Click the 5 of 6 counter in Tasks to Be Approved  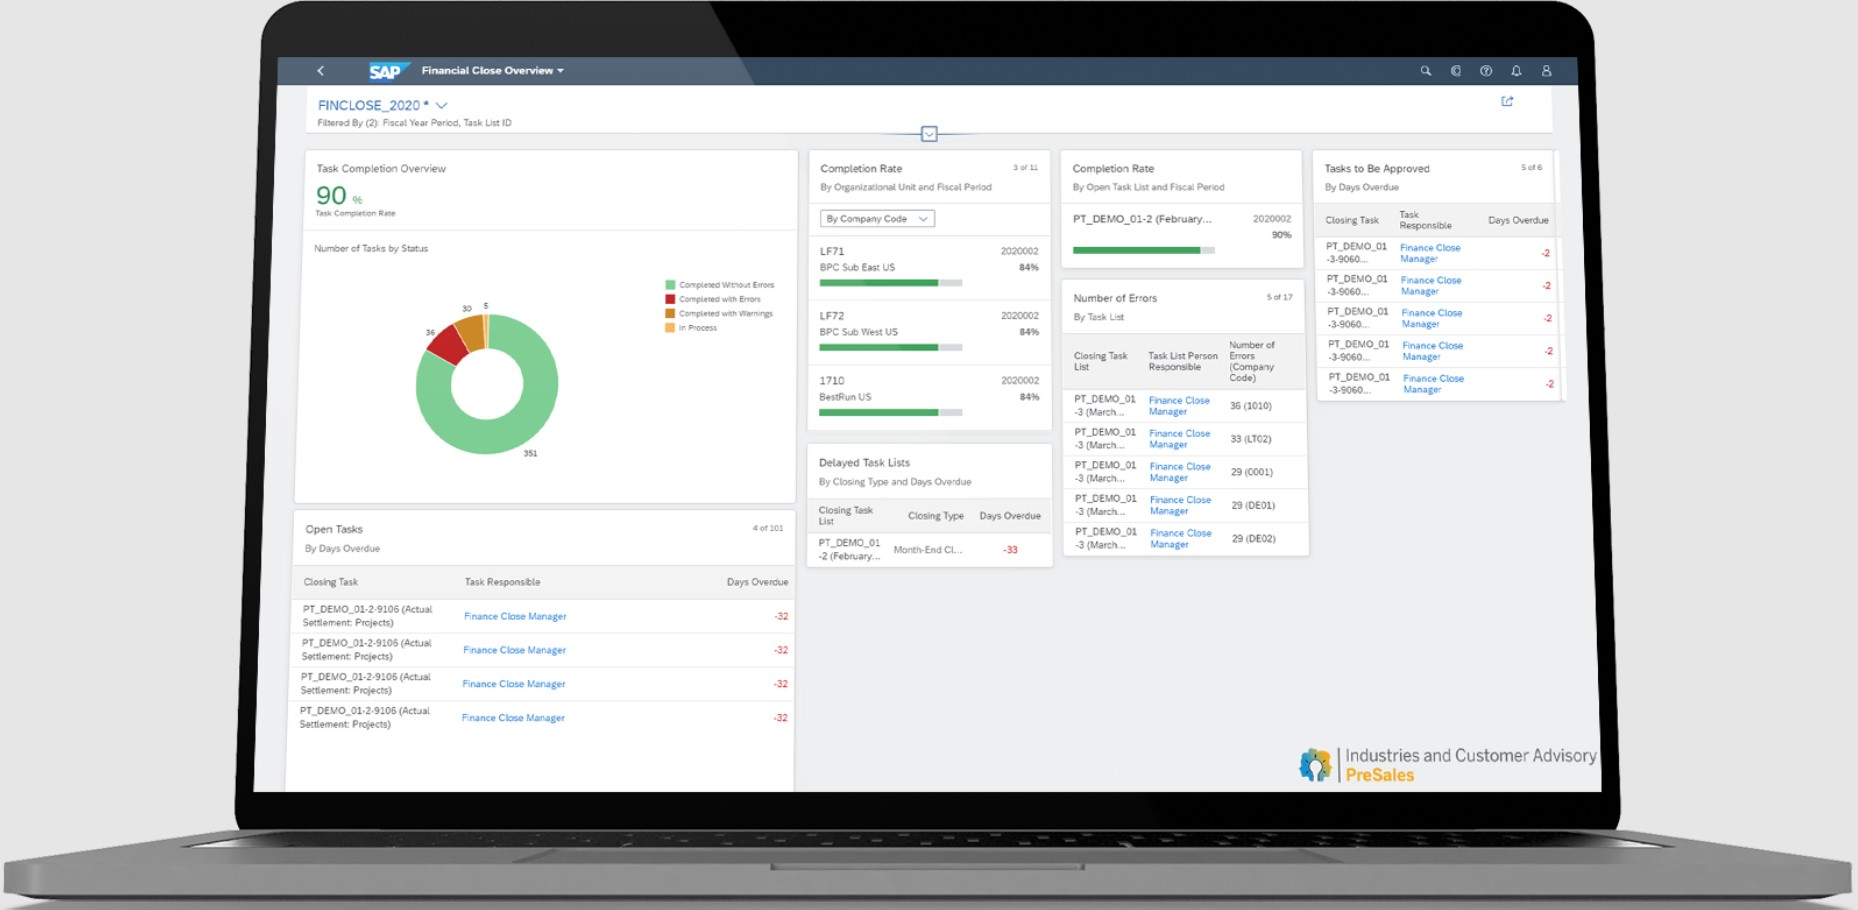pos(1531,168)
